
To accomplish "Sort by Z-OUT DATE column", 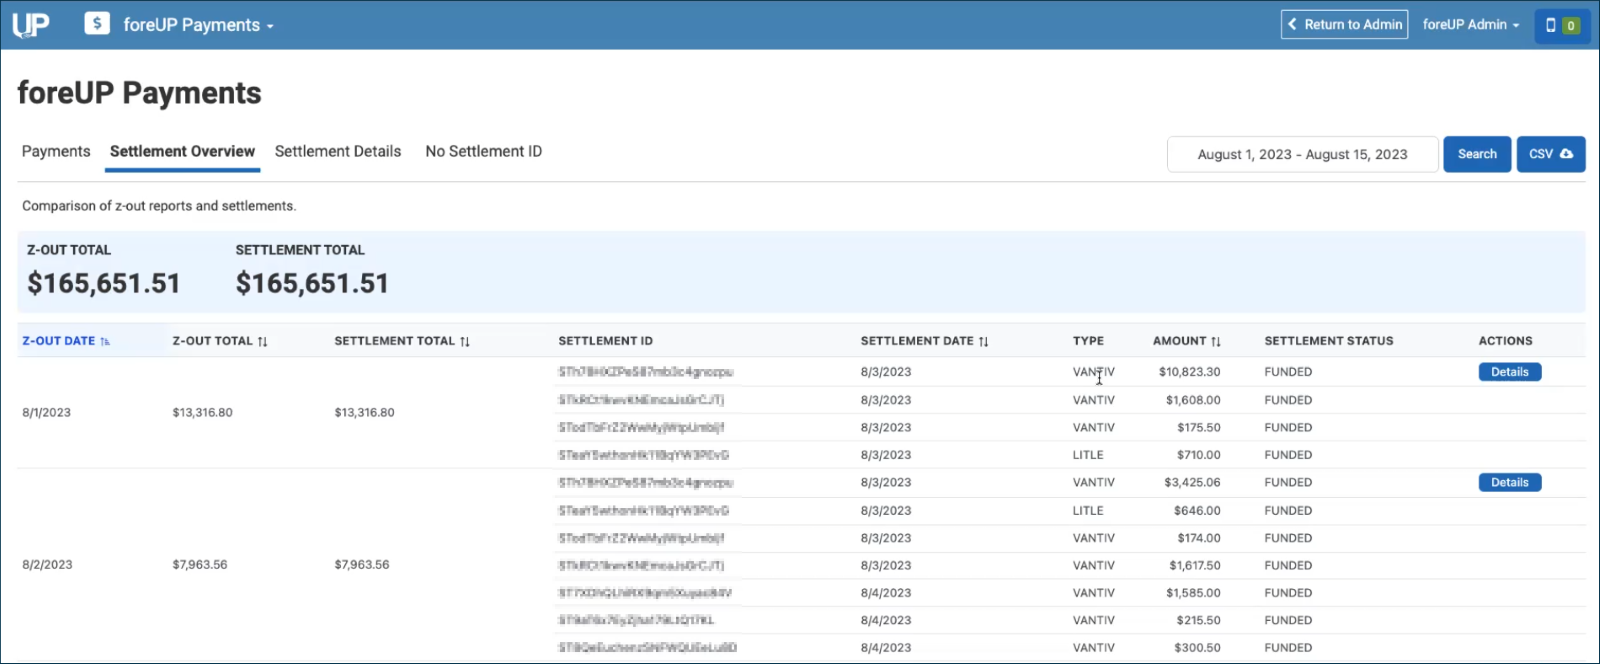I will click(x=66, y=341).
